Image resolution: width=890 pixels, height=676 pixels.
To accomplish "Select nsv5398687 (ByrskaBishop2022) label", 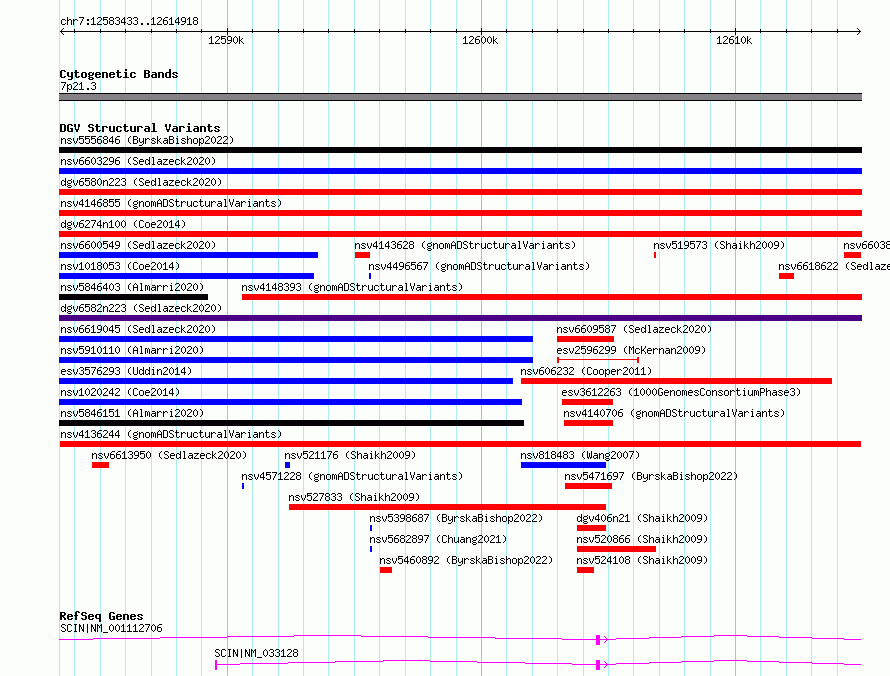I will 456,518.
